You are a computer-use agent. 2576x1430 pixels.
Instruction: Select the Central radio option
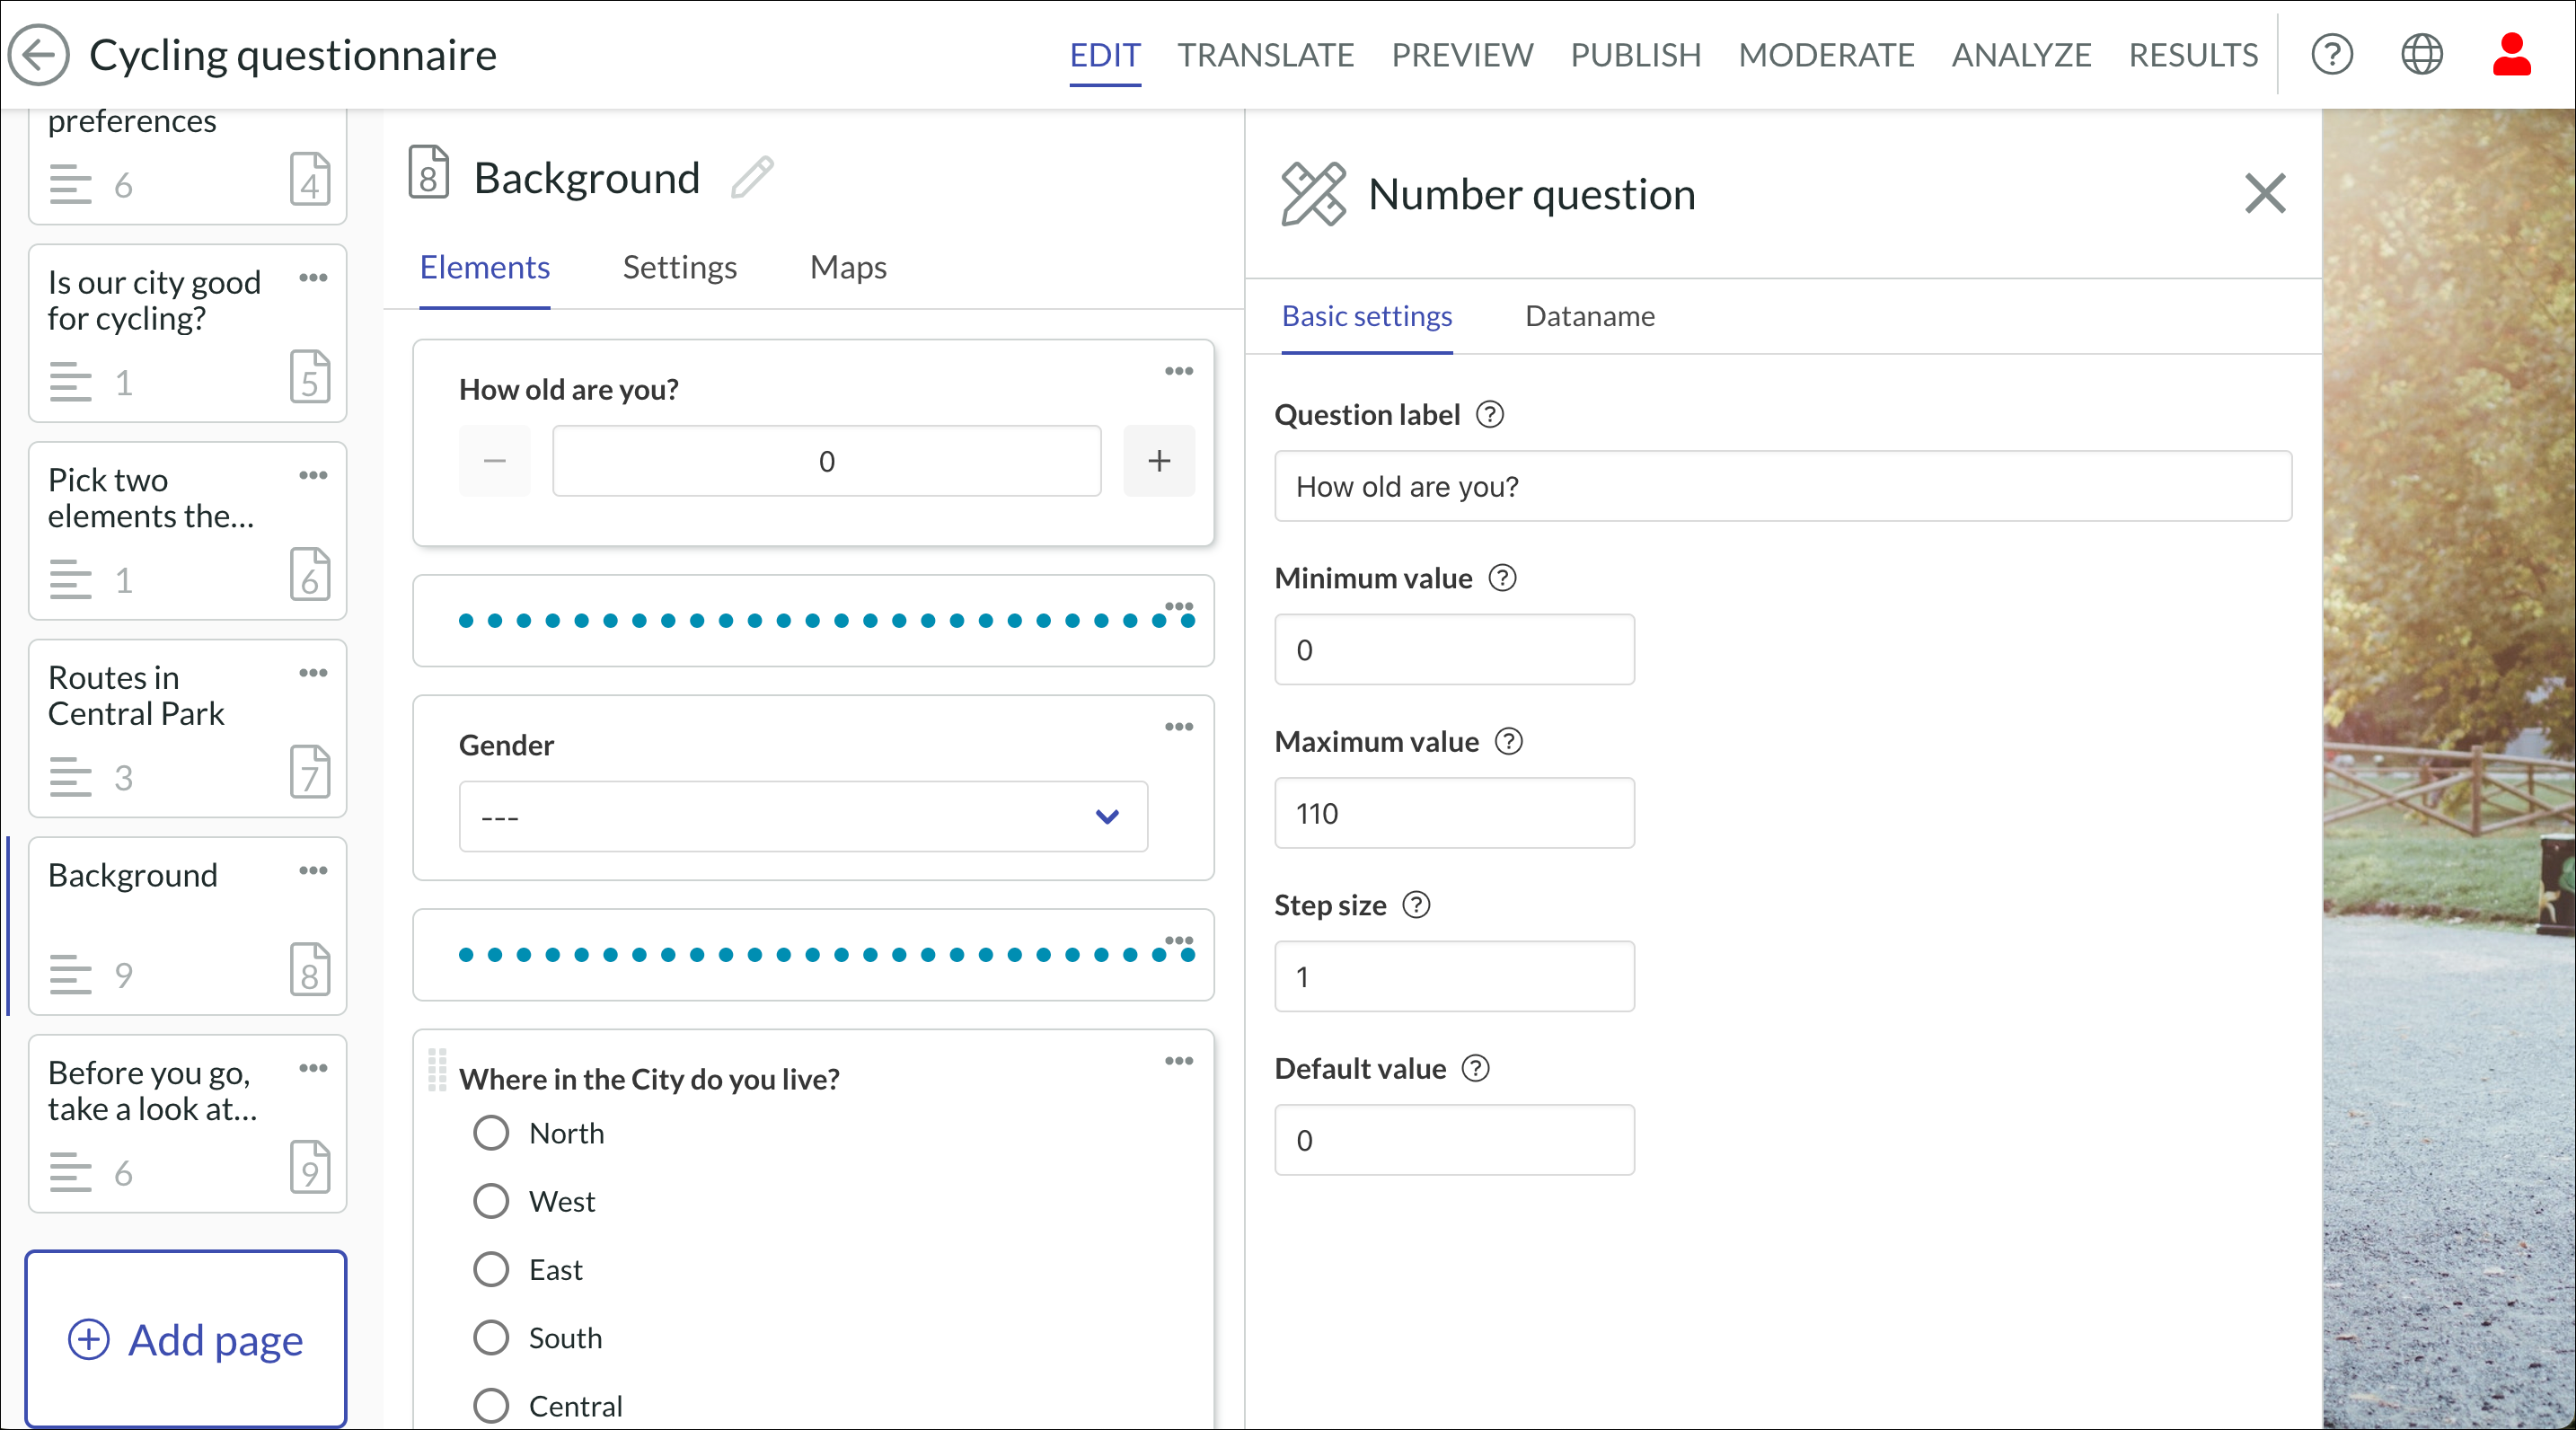tap(491, 1406)
